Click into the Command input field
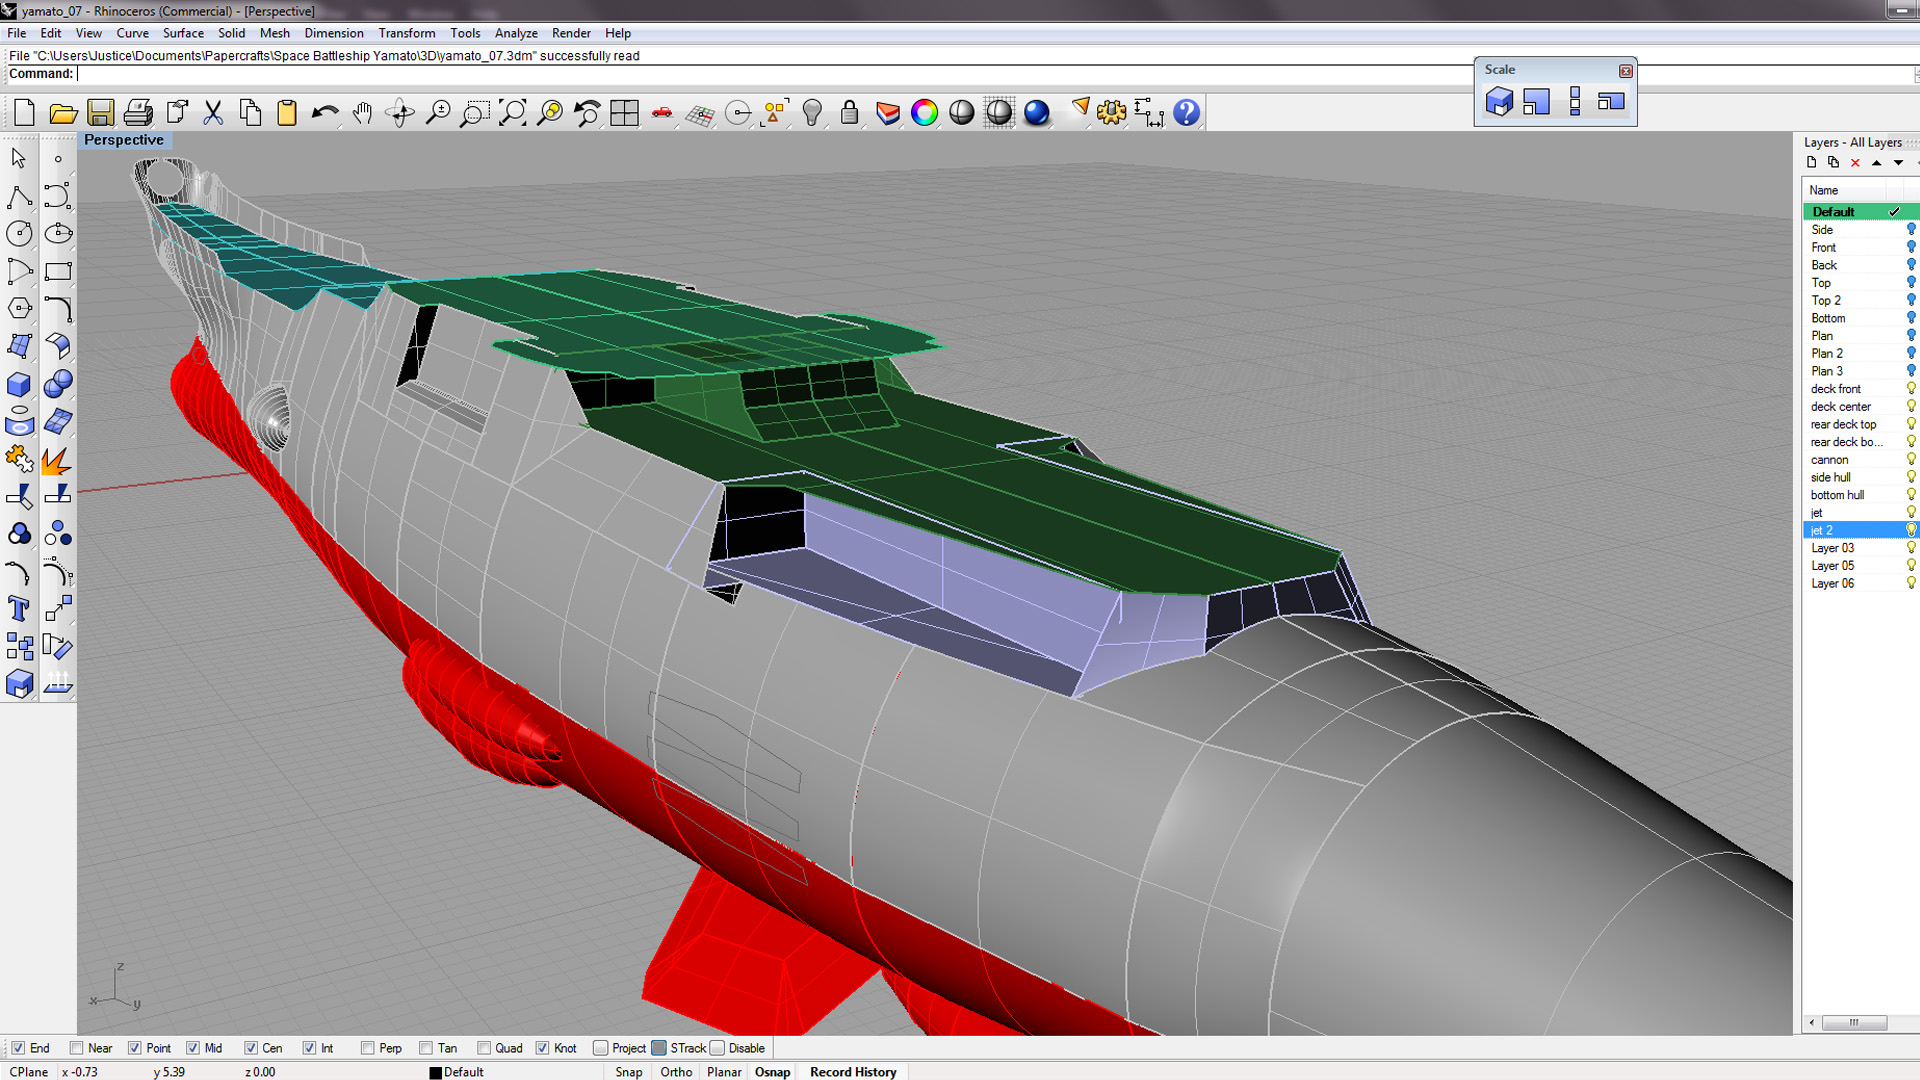 995,74
